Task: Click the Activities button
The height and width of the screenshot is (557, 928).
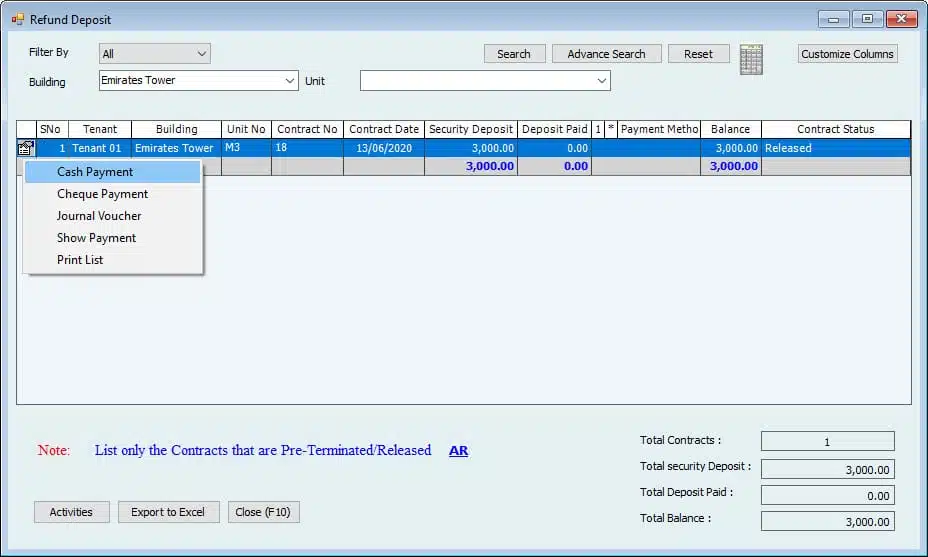Action: click(x=71, y=512)
